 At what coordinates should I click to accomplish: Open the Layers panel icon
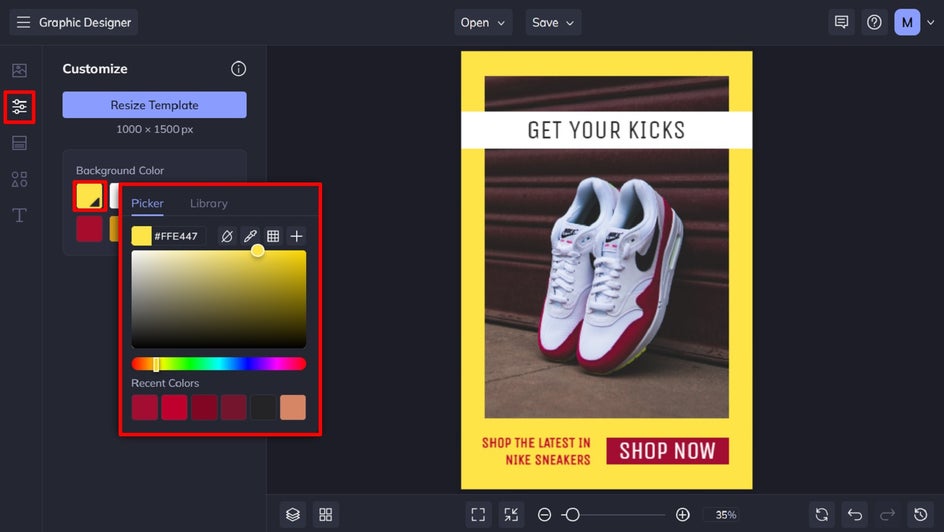[293, 515]
